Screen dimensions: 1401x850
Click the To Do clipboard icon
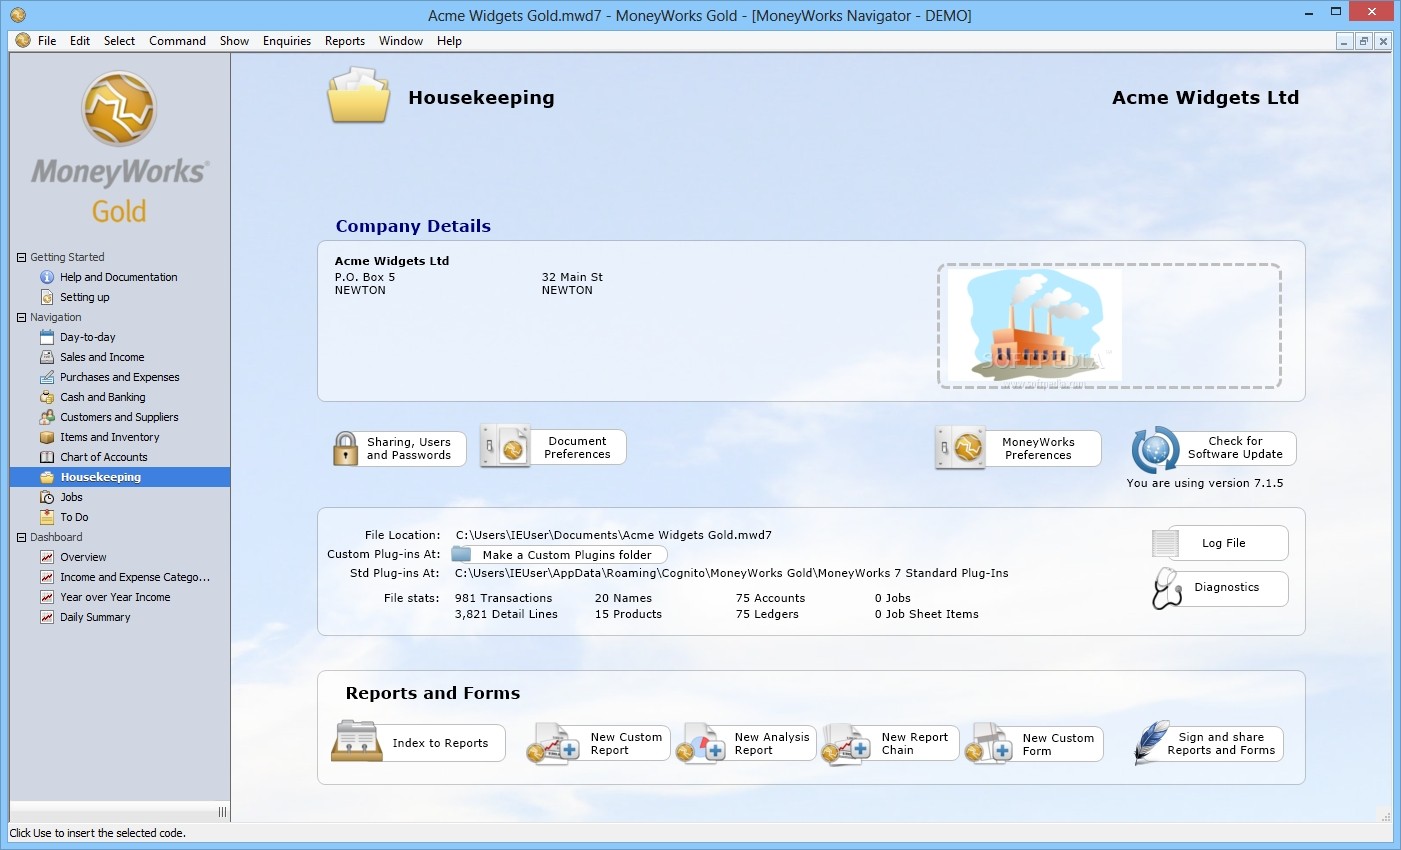[47, 517]
